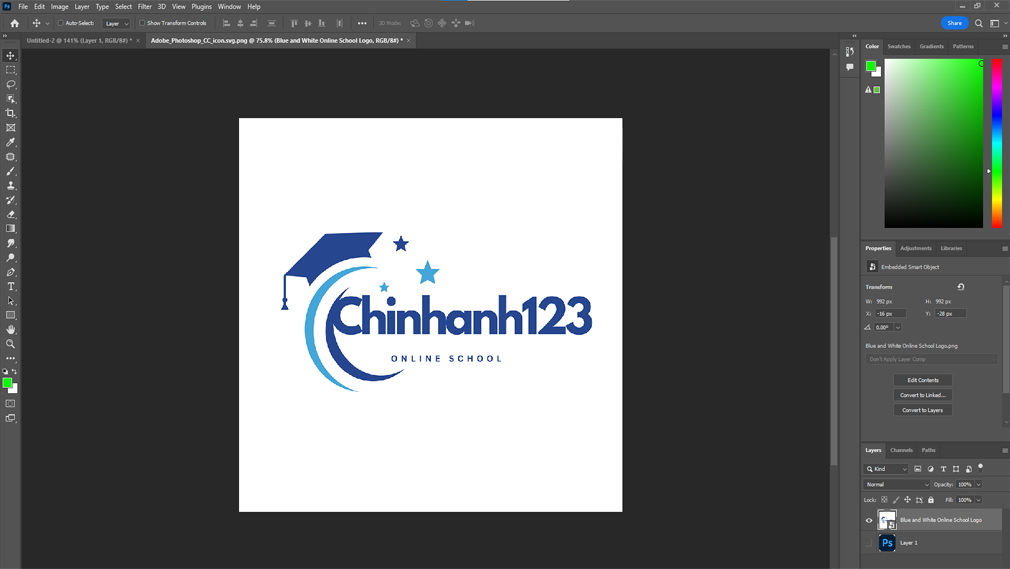The width and height of the screenshot is (1010, 569).
Task: Open the Plugins menu
Action: pyautogui.click(x=202, y=6)
